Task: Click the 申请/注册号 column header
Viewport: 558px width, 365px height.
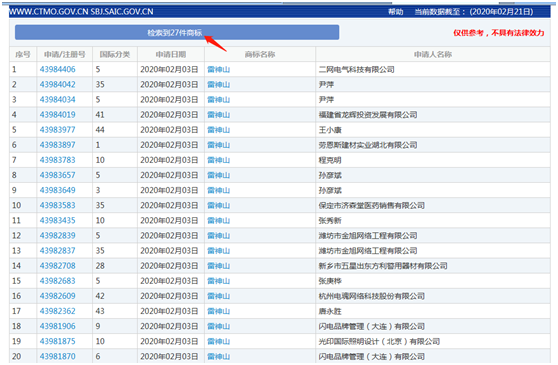Action: tap(65, 54)
